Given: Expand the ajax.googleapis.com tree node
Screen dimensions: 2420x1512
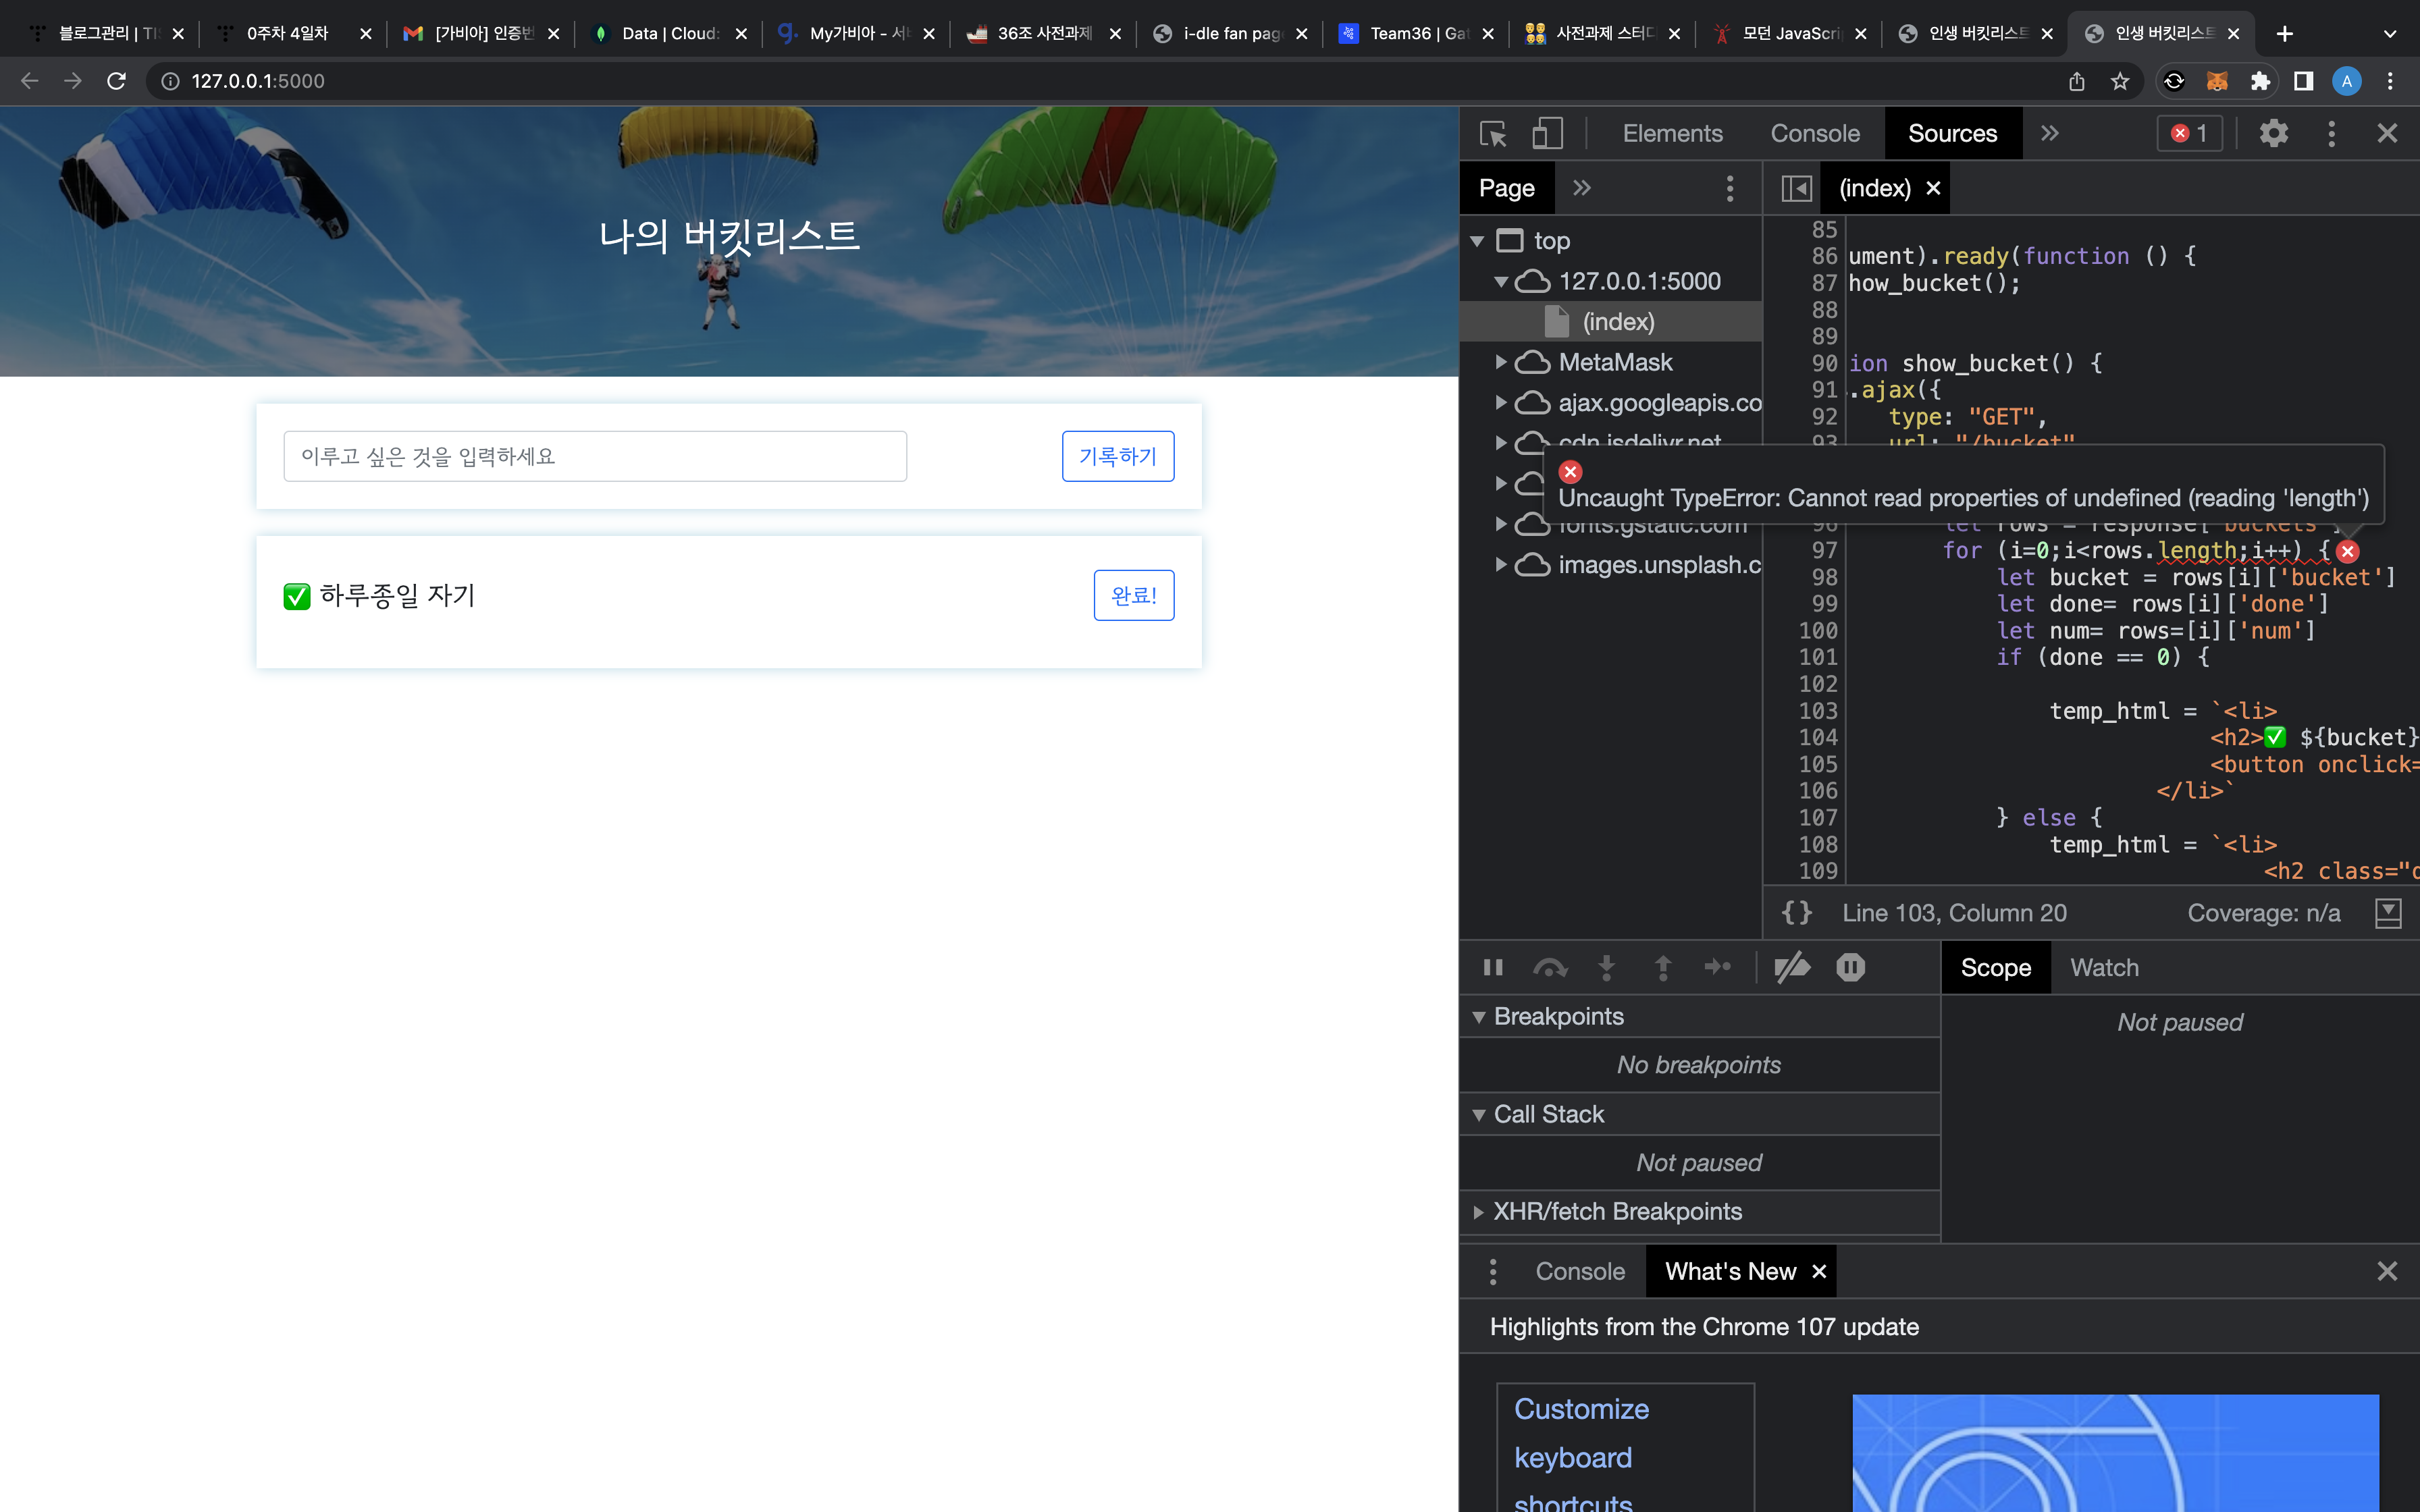Looking at the screenshot, I should (x=1501, y=403).
